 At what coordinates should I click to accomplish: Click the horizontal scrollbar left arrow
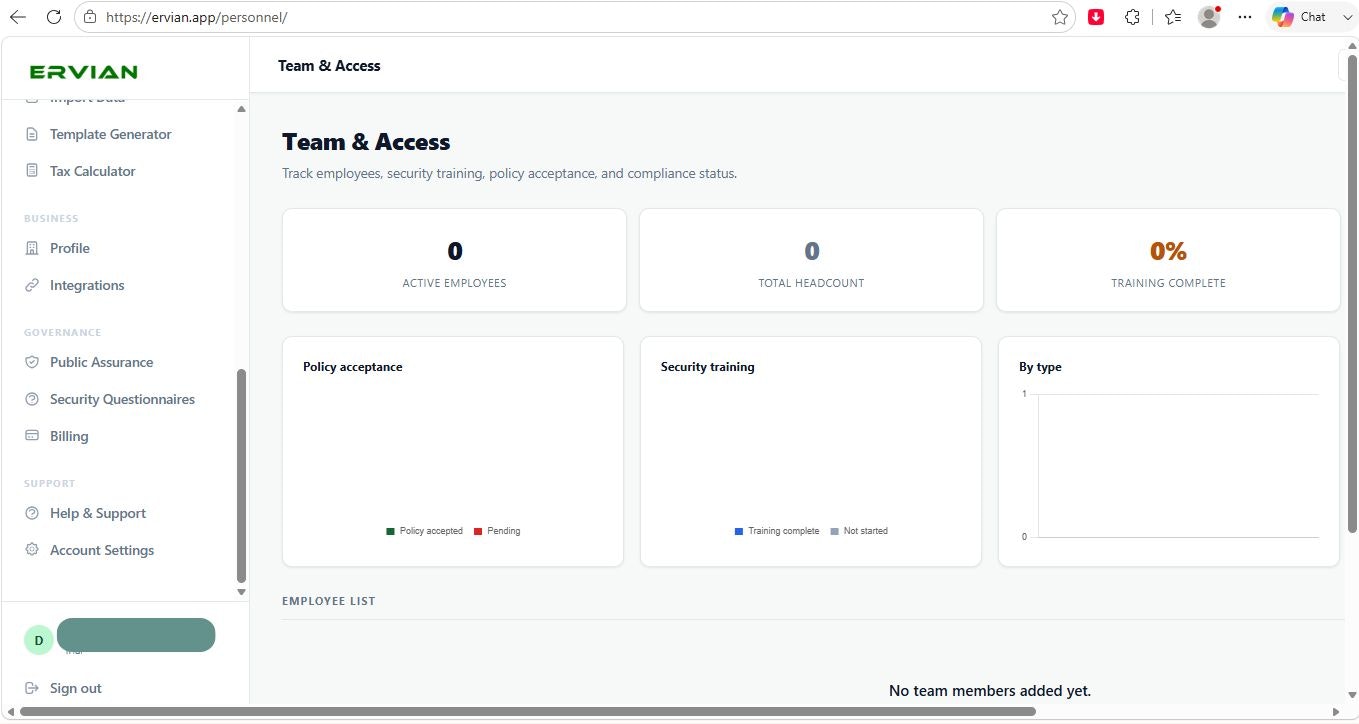(9, 712)
